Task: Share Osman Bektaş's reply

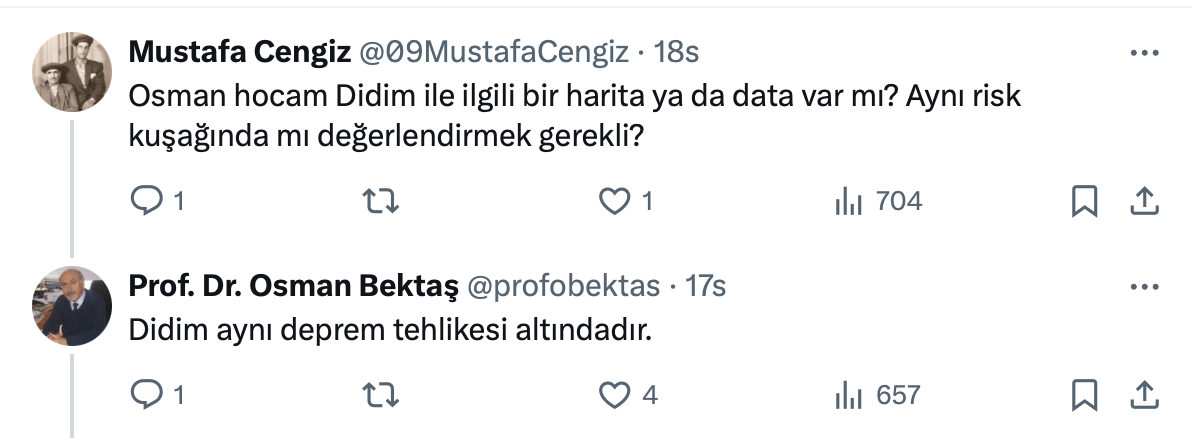Action: [1143, 395]
